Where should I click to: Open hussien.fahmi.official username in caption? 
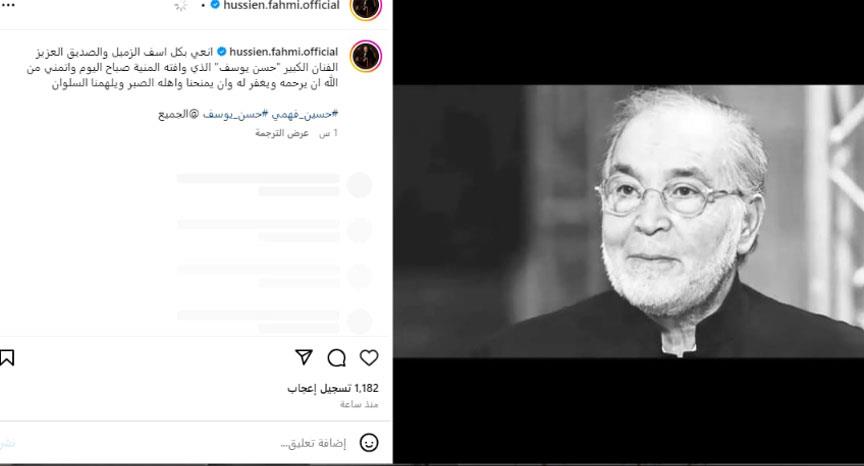click(x=283, y=52)
